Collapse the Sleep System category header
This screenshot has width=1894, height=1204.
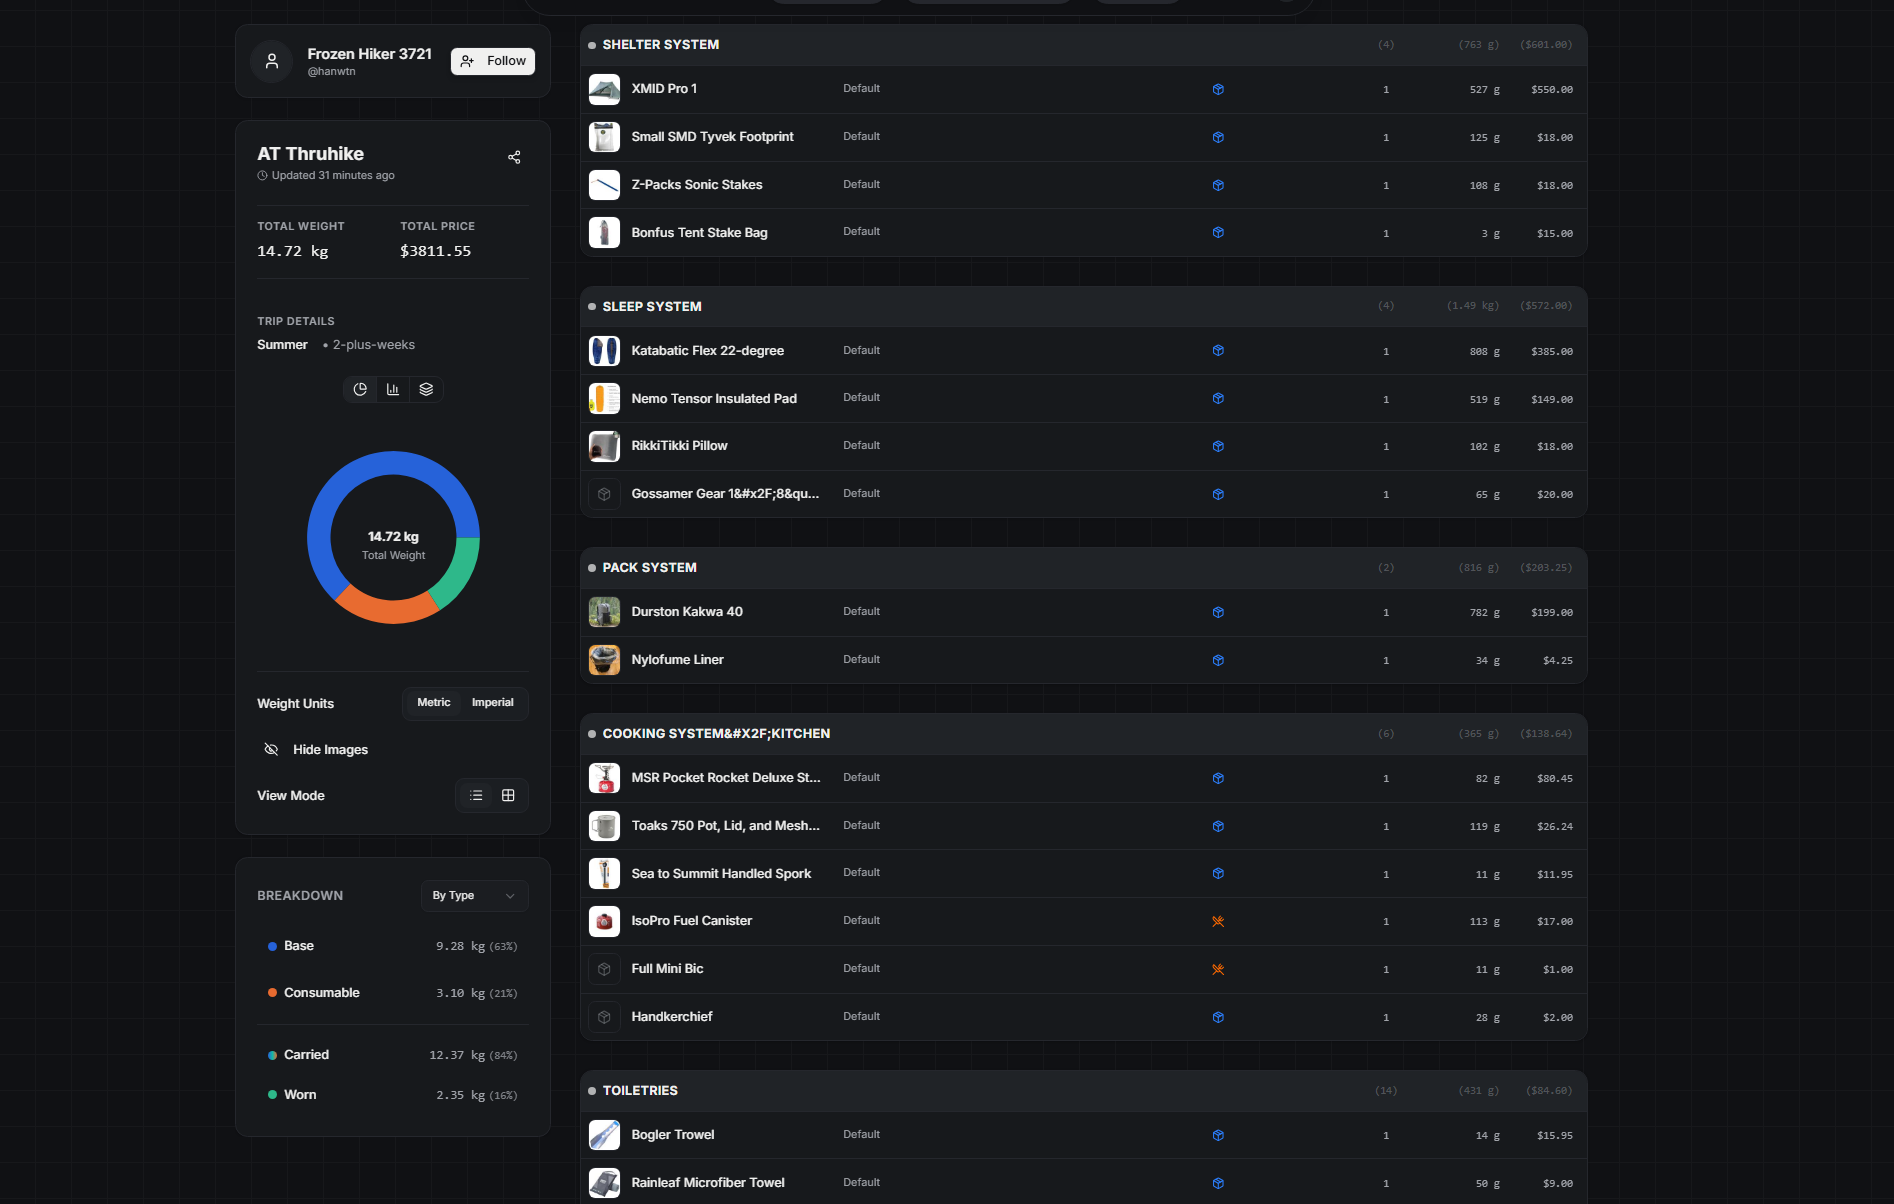651,307
